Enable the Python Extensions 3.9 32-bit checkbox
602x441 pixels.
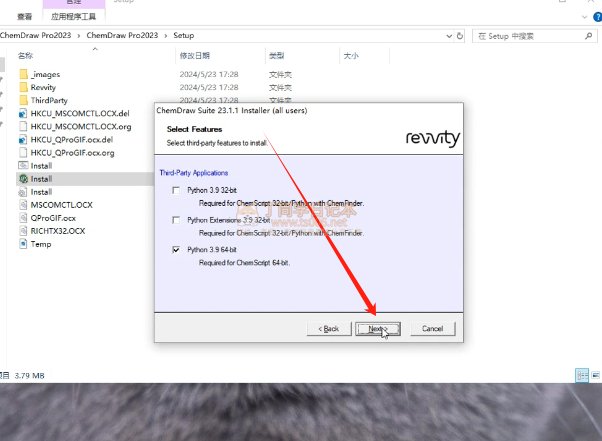[x=176, y=220]
